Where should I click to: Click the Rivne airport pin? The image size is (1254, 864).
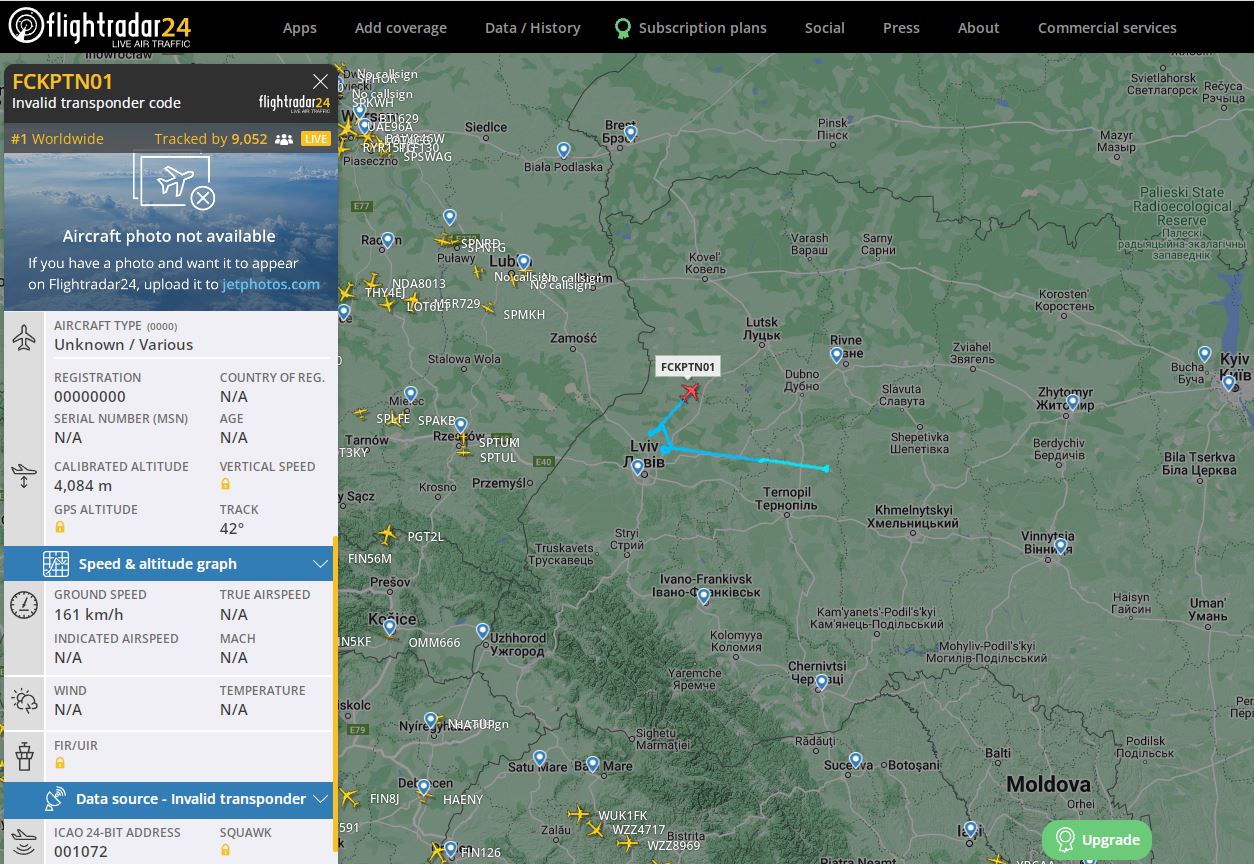click(x=836, y=355)
